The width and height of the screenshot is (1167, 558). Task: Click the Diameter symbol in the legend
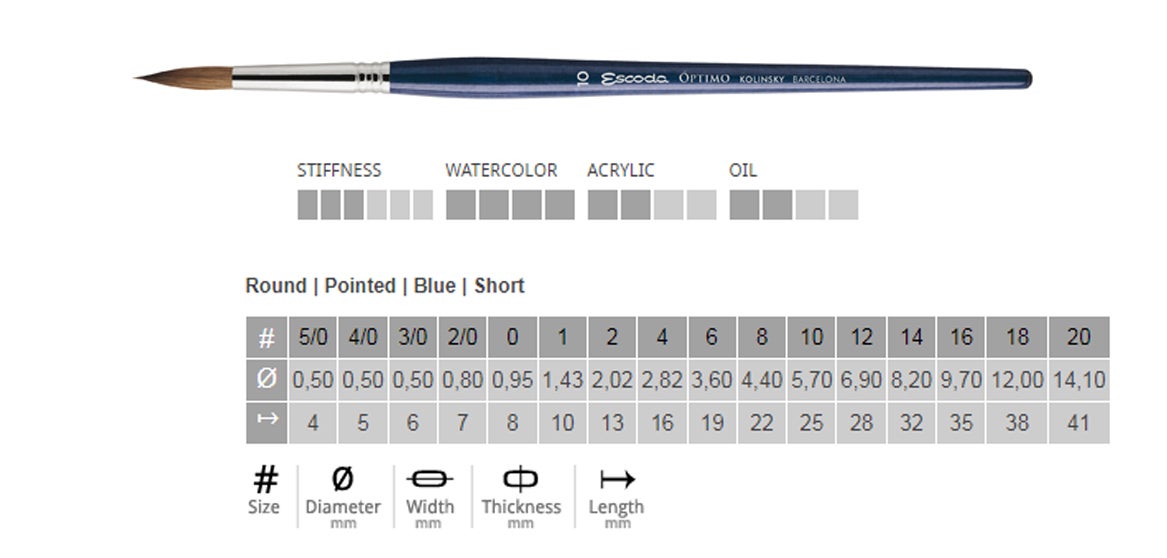(x=342, y=479)
